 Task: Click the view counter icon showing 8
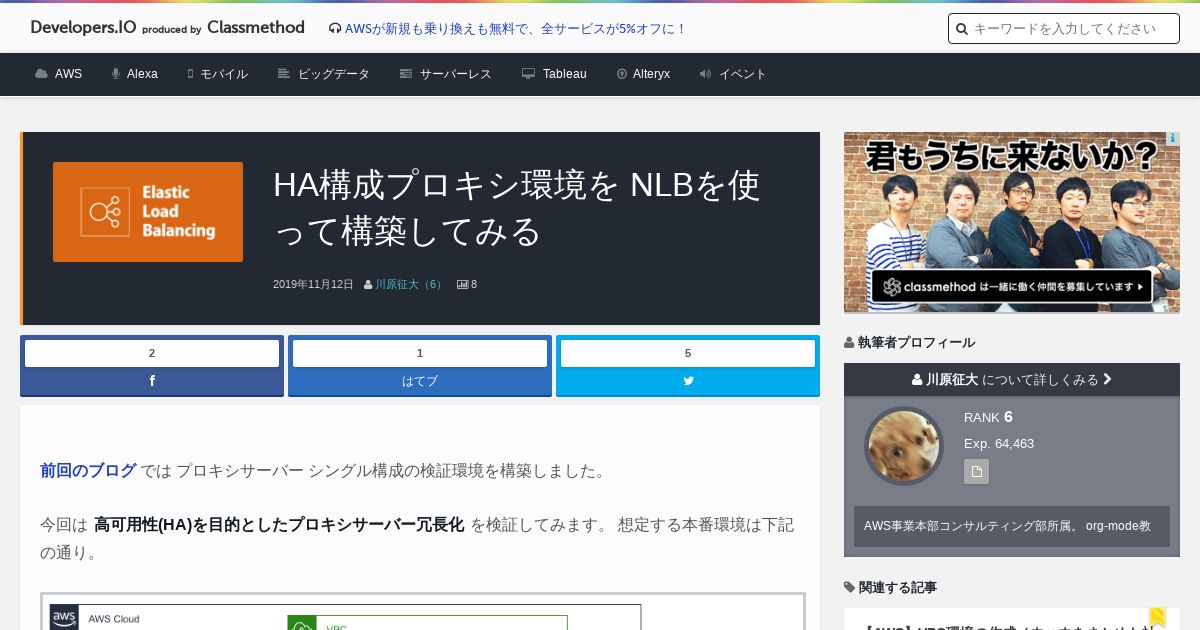[463, 285]
